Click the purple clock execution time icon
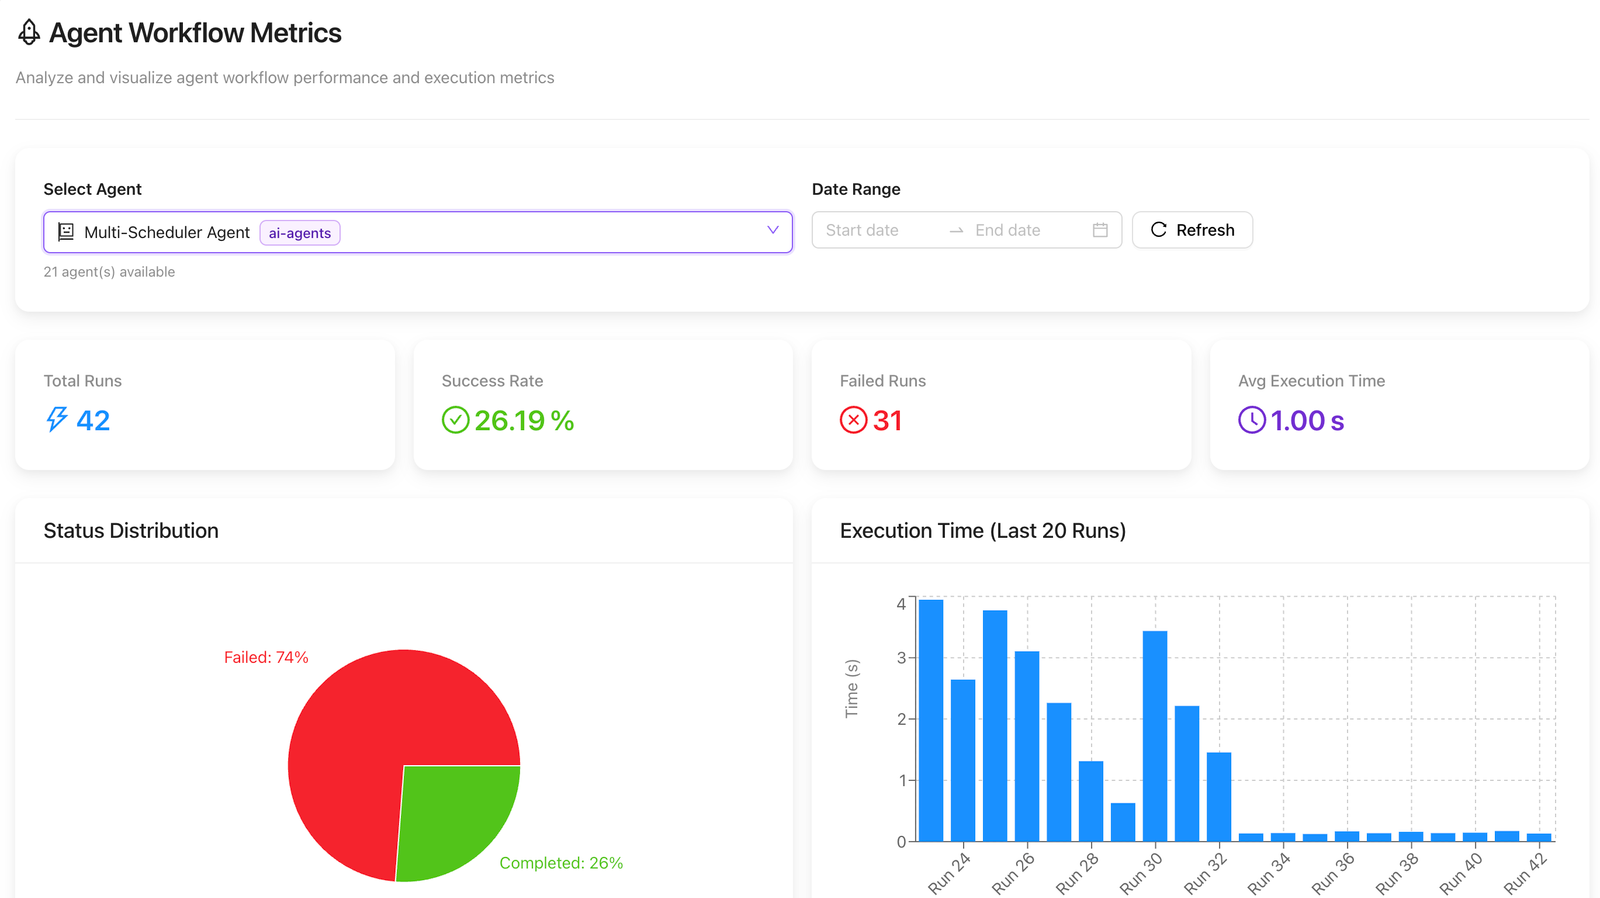 point(1251,420)
